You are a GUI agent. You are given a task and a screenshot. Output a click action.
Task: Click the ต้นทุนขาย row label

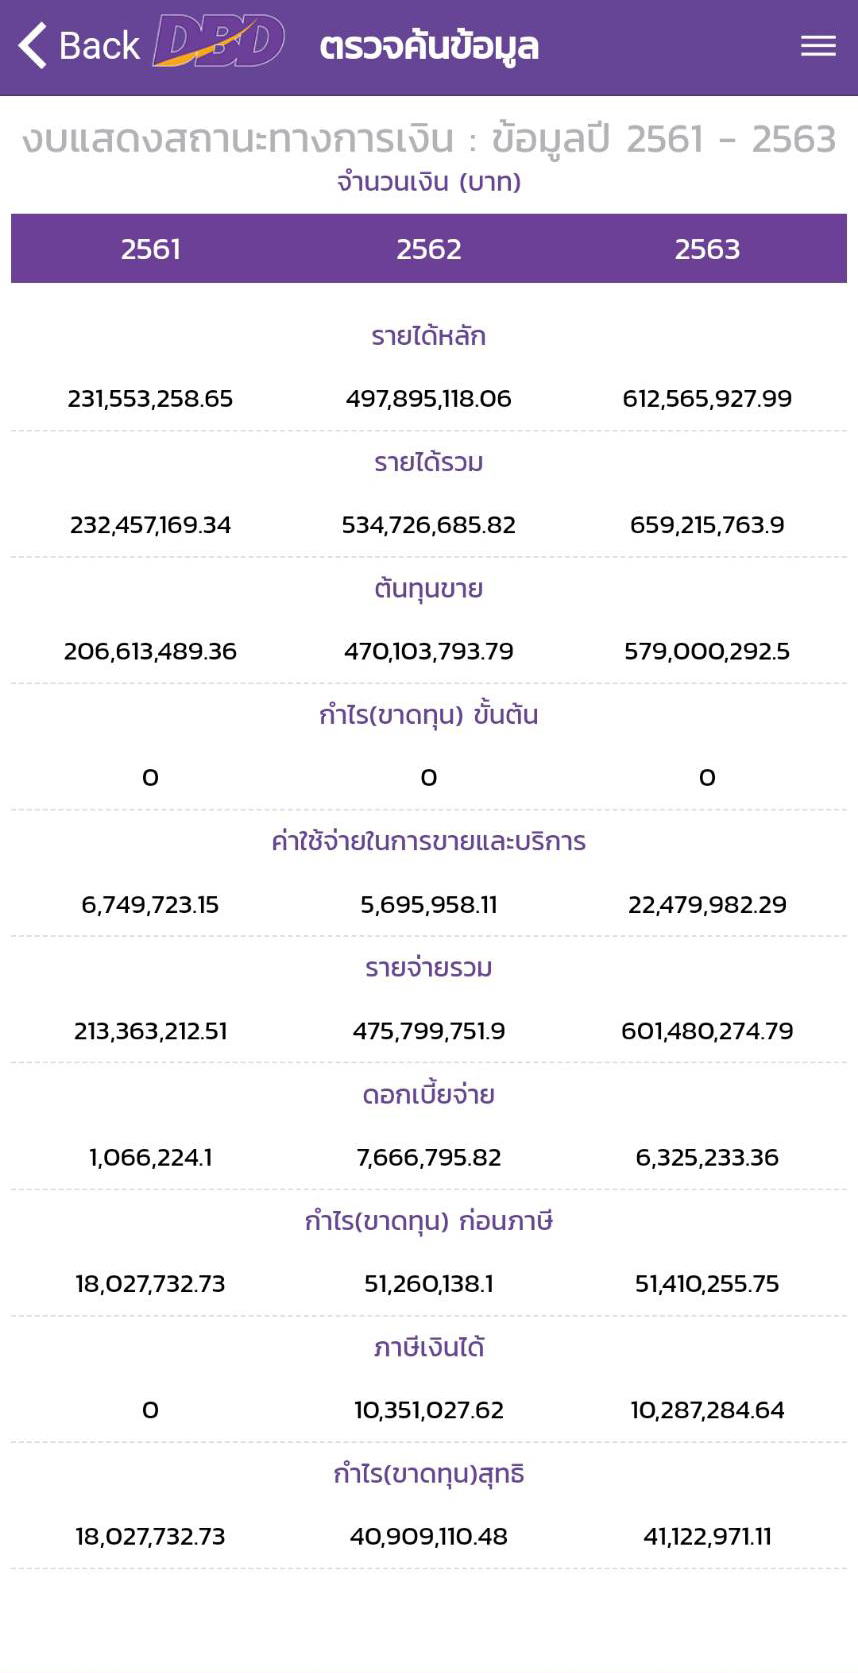point(429,589)
